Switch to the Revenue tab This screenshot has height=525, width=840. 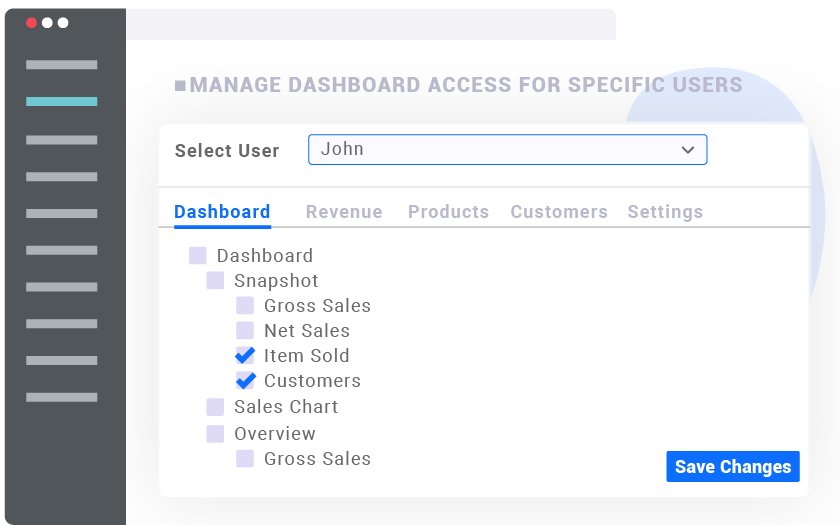click(x=344, y=212)
